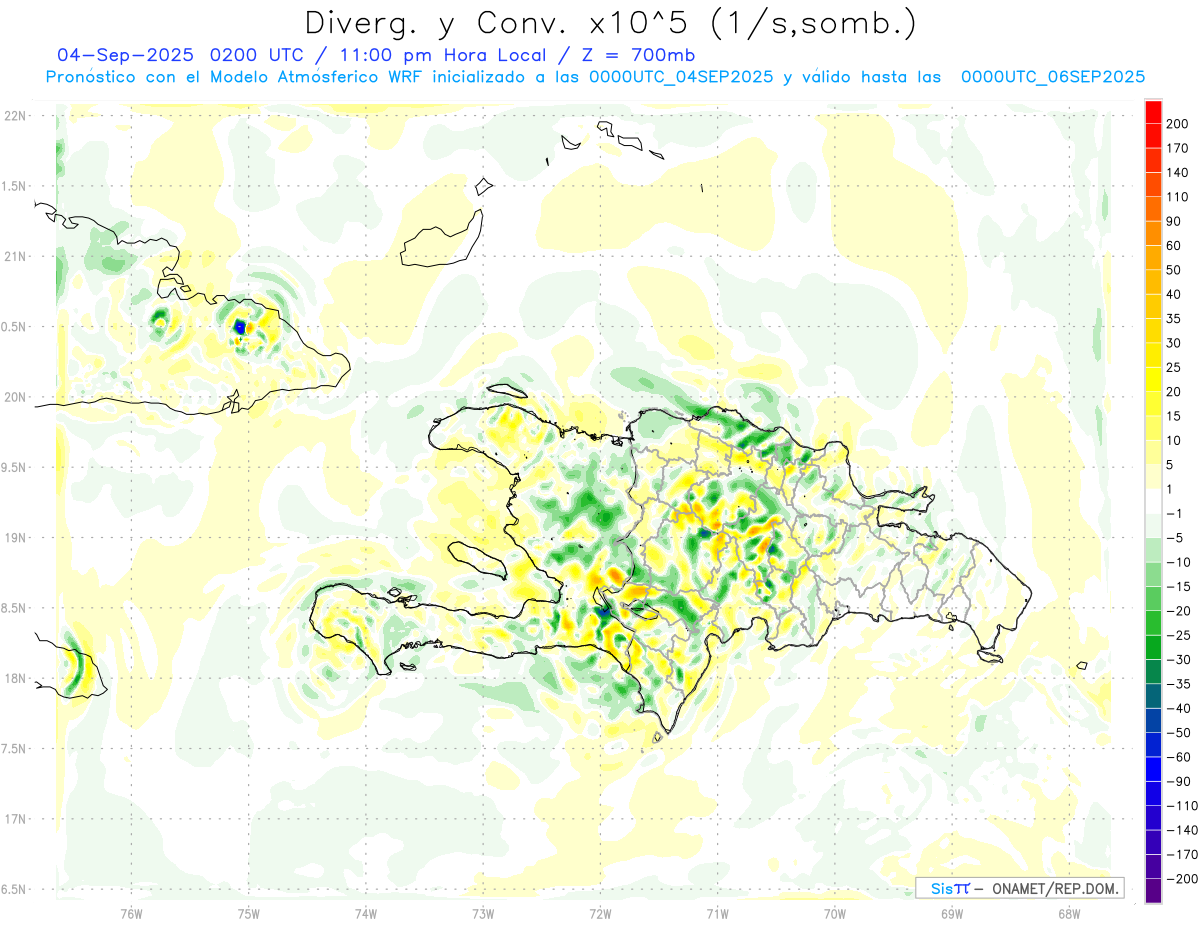
Task: Click the green swatch near level -25
Action: coord(1153,647)
